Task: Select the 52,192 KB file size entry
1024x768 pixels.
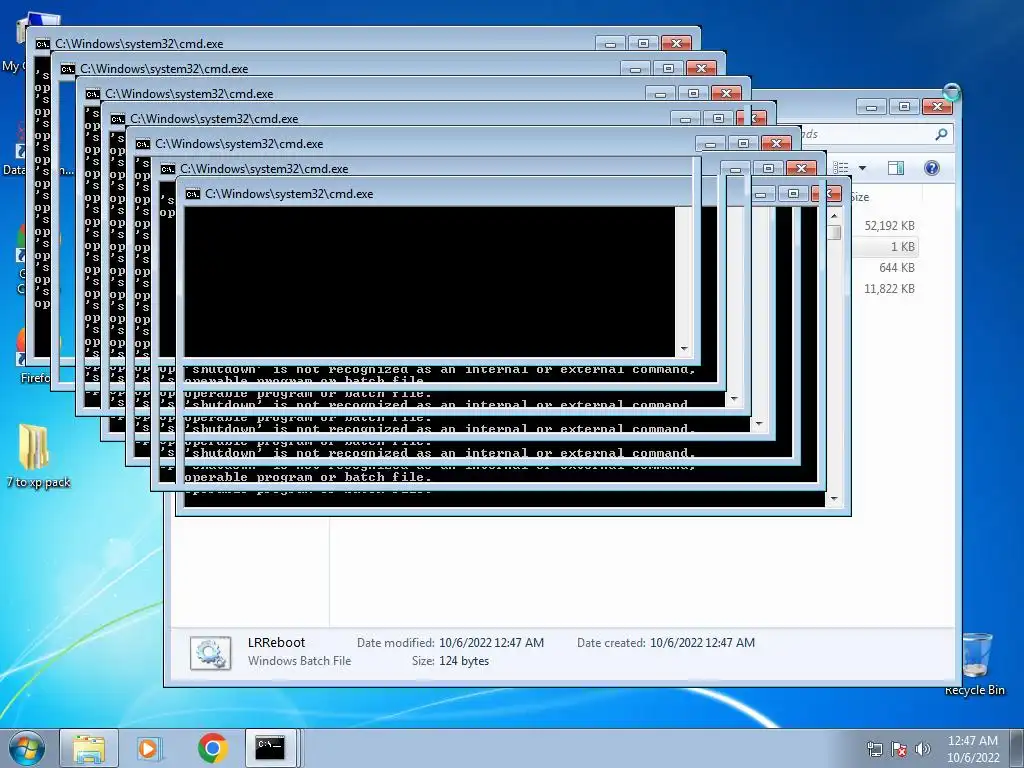Action: pyautogui.click(x=889, y=226)
